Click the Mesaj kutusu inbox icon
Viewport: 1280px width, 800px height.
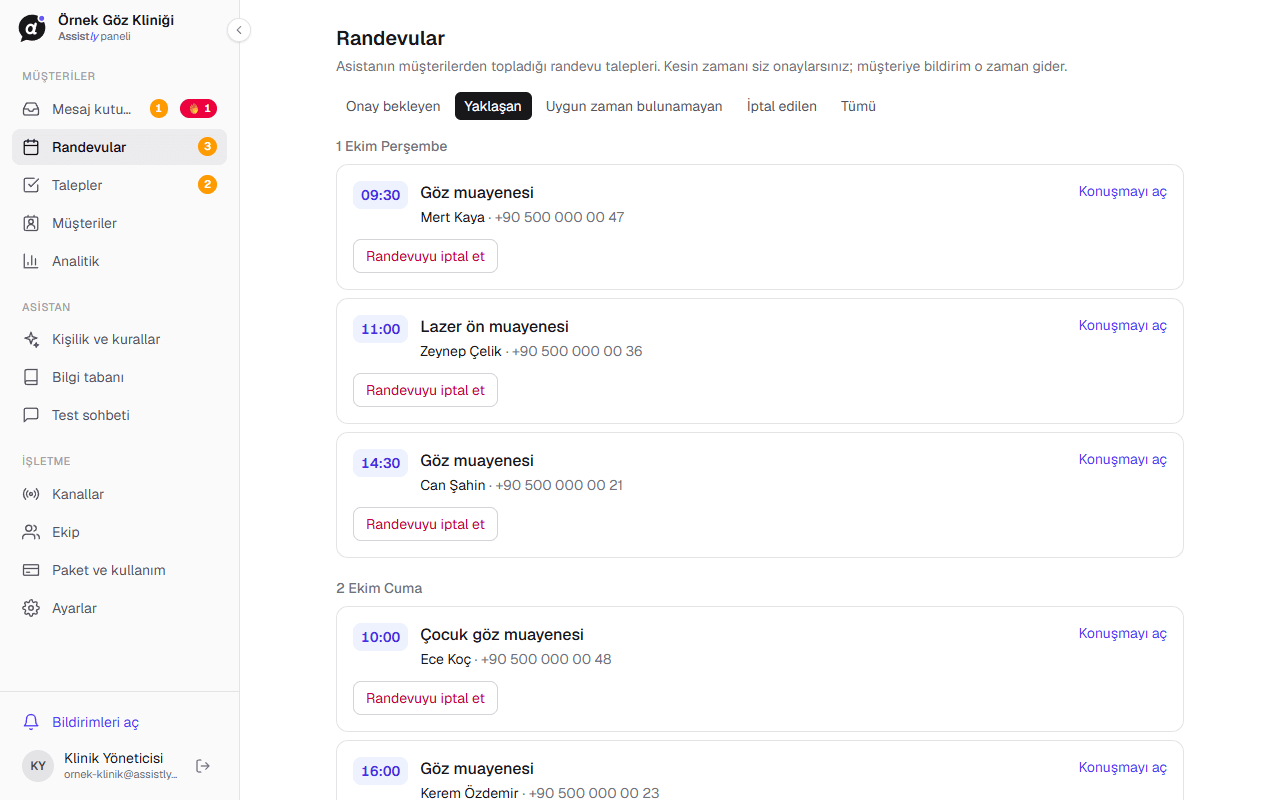click(32, 109)
